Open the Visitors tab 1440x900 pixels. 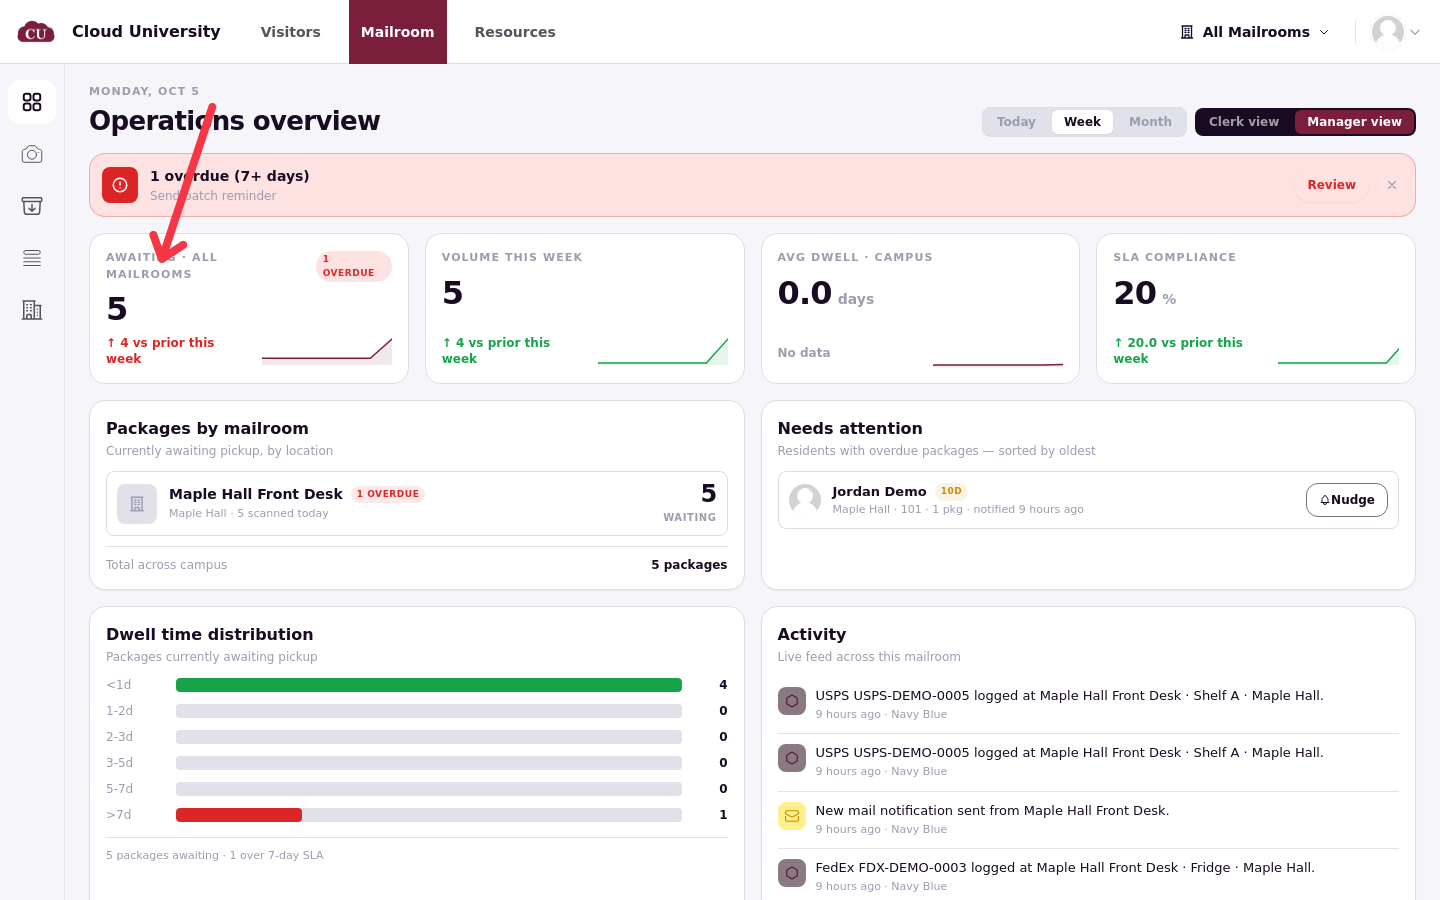[291, 32]
